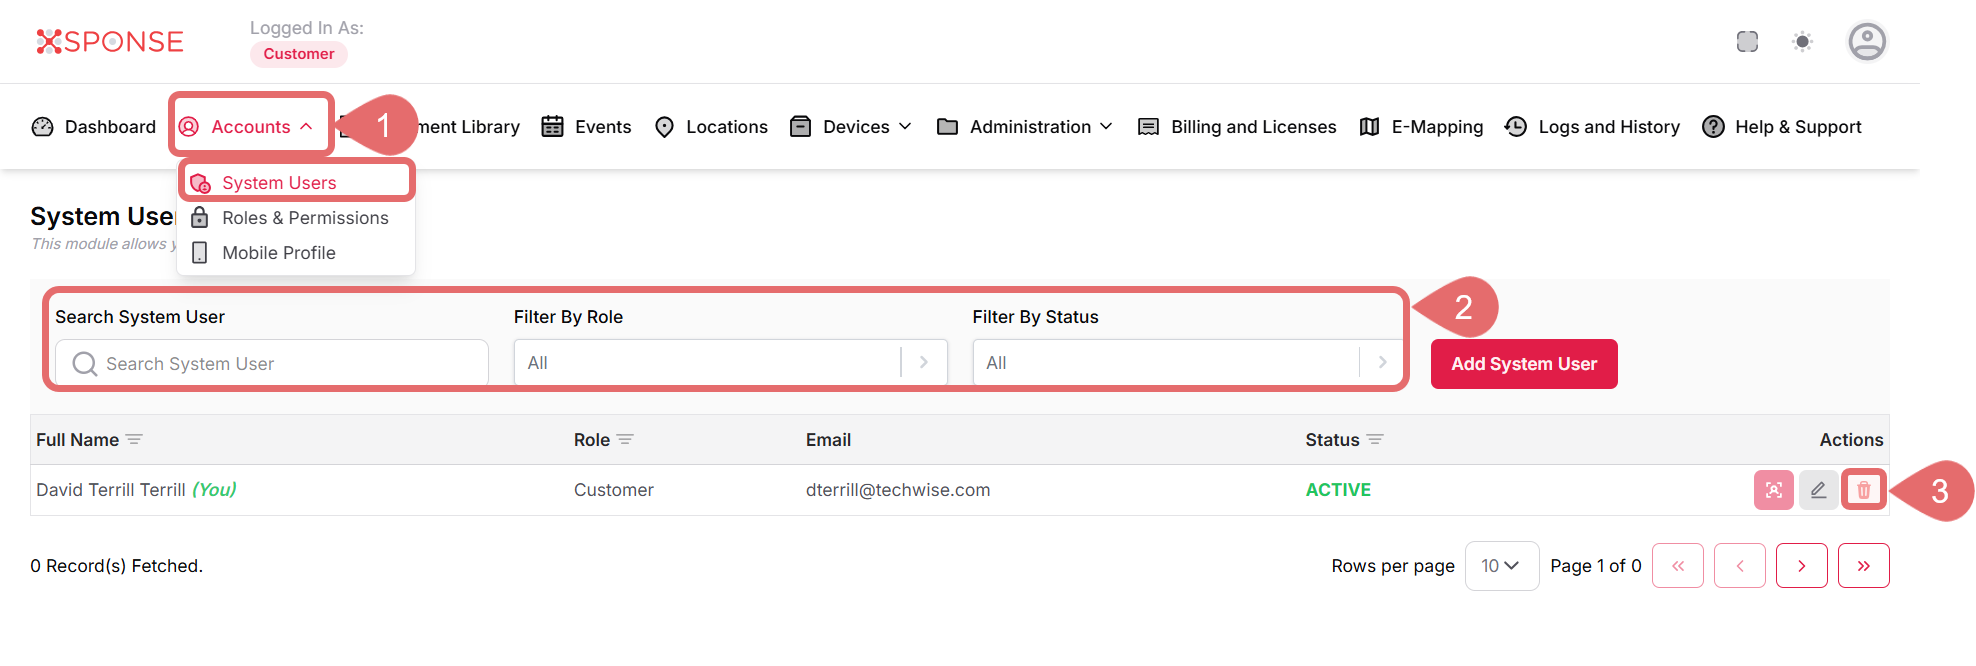This screenshot has width=1976, height=666.
Task: Click the delete trash icon for David Terrill
Action: pos(1863,490)
